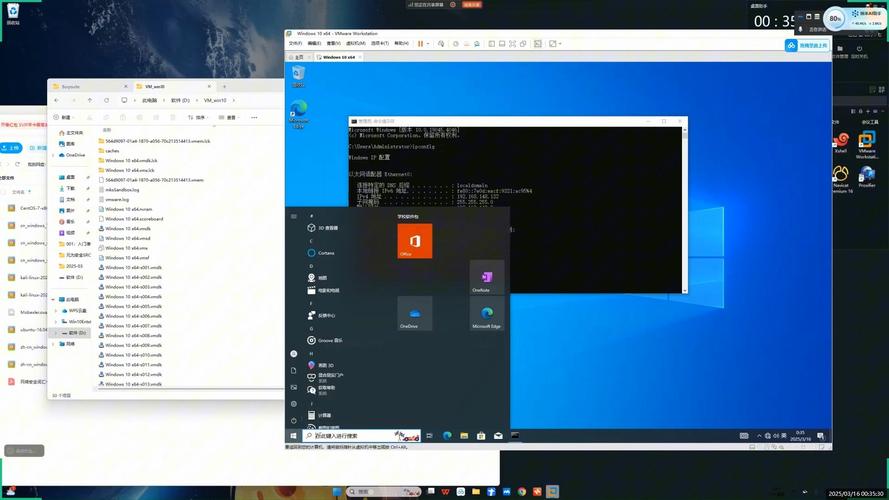Open the dropdown arrow beside VMware pause button
Image resolution: width=889 pixels, height=500 pixels.
tap(430, 44)
